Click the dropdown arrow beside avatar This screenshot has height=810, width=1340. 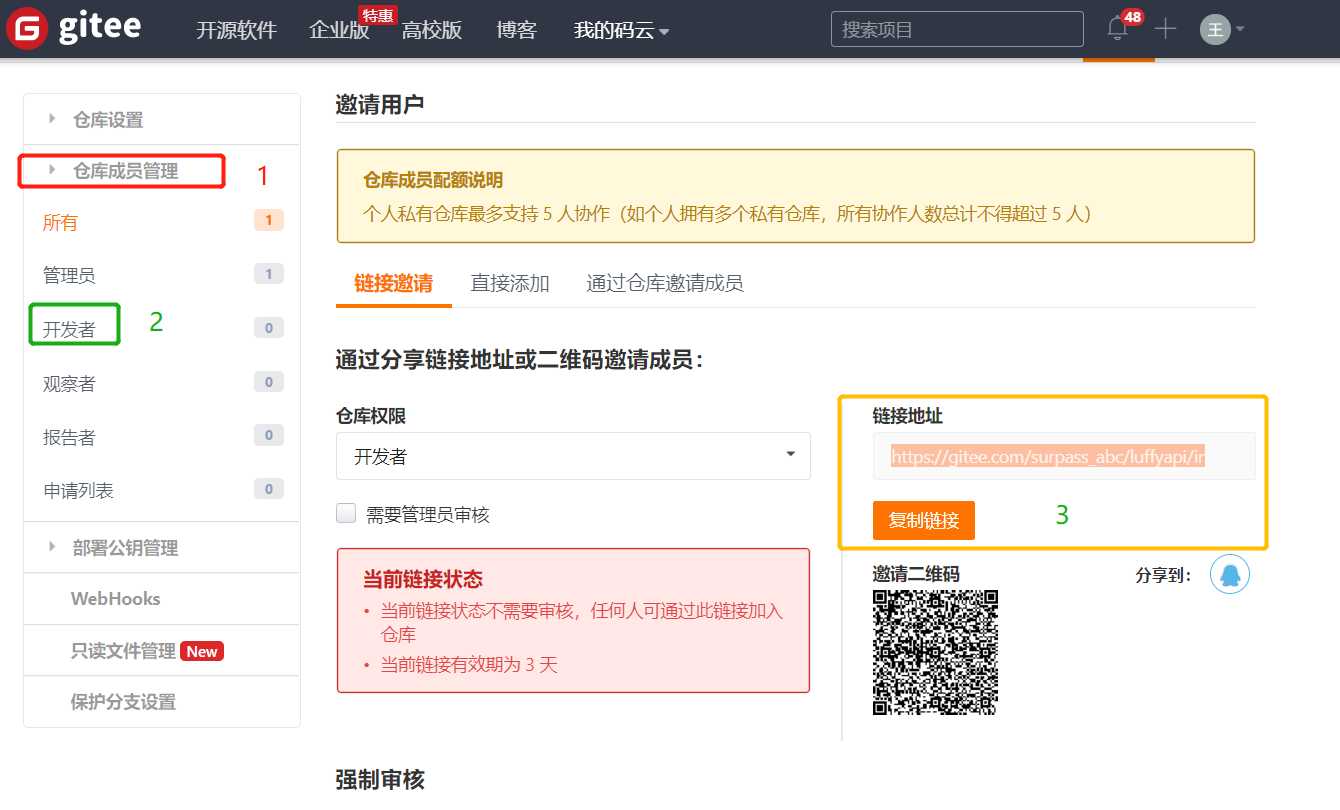(1240, 29)
